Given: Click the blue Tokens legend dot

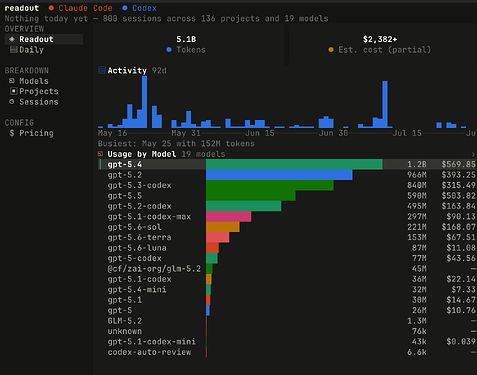Looking at the screenshot, I should (169, 50).
